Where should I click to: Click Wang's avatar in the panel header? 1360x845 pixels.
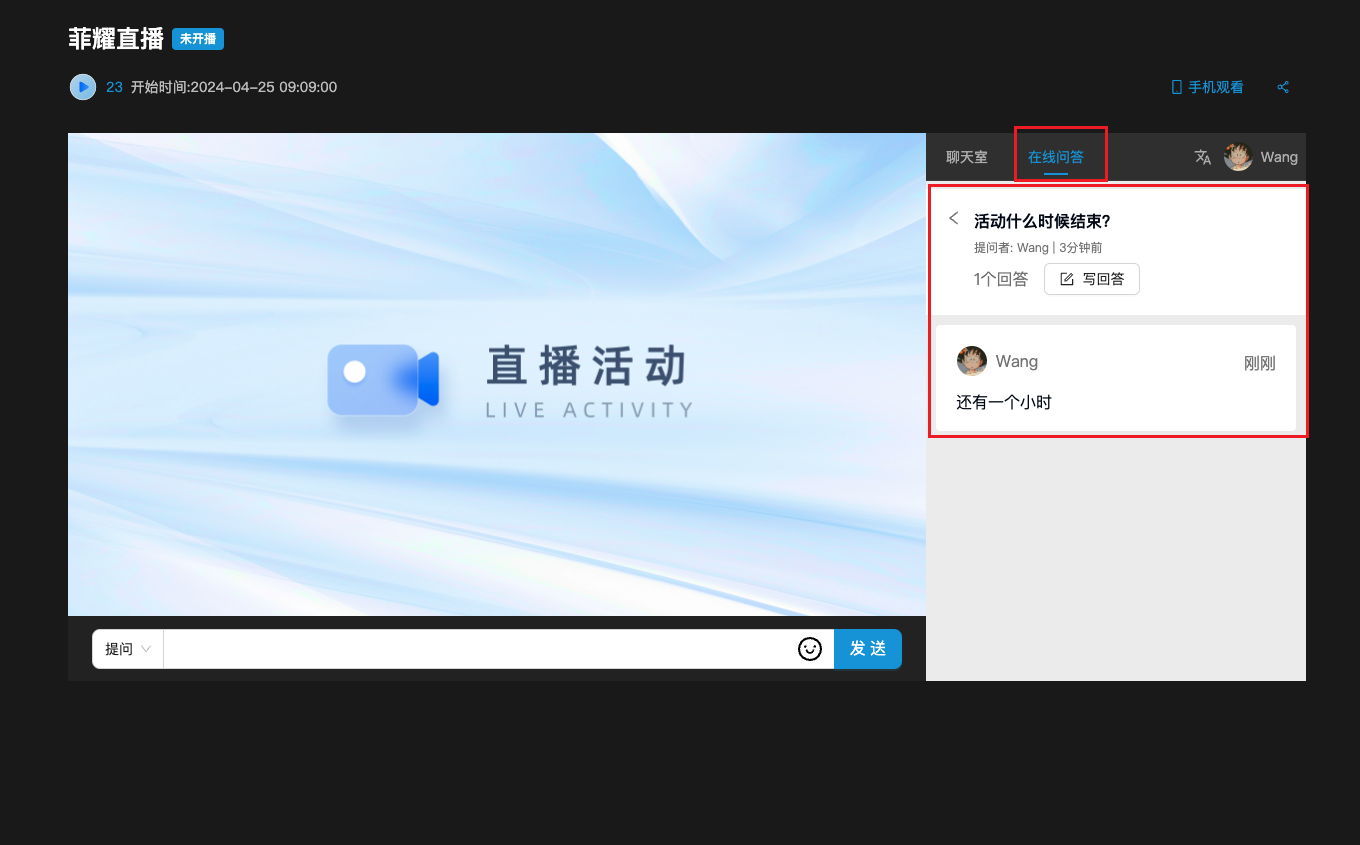(x=1238, y=157)
